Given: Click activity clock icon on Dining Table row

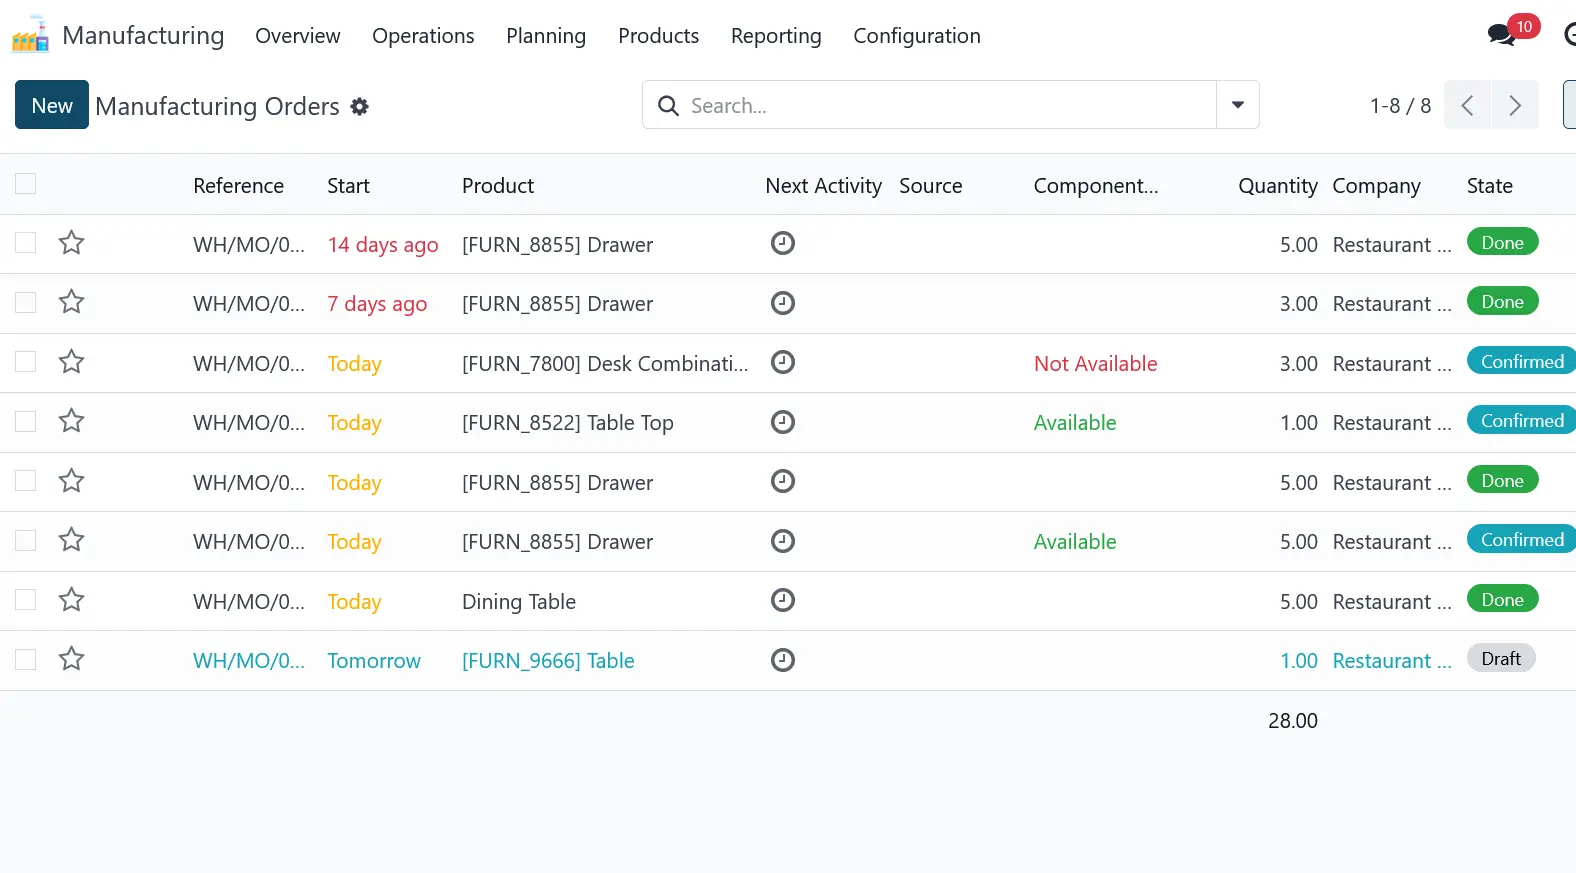Looking at the screenshot, I should pyautogui.click(x=783, y=600).
